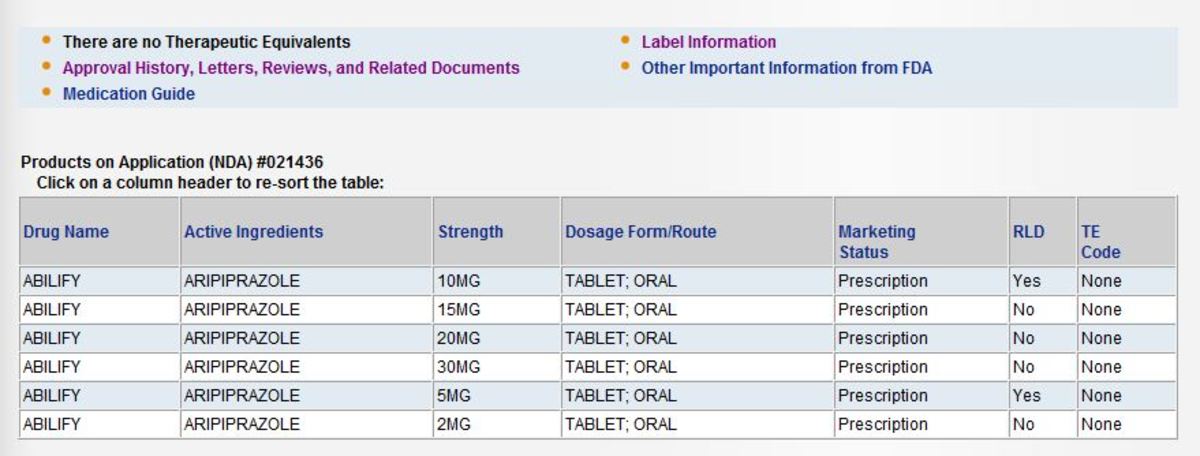Sort table by Dosage Form/Route column

641,232
